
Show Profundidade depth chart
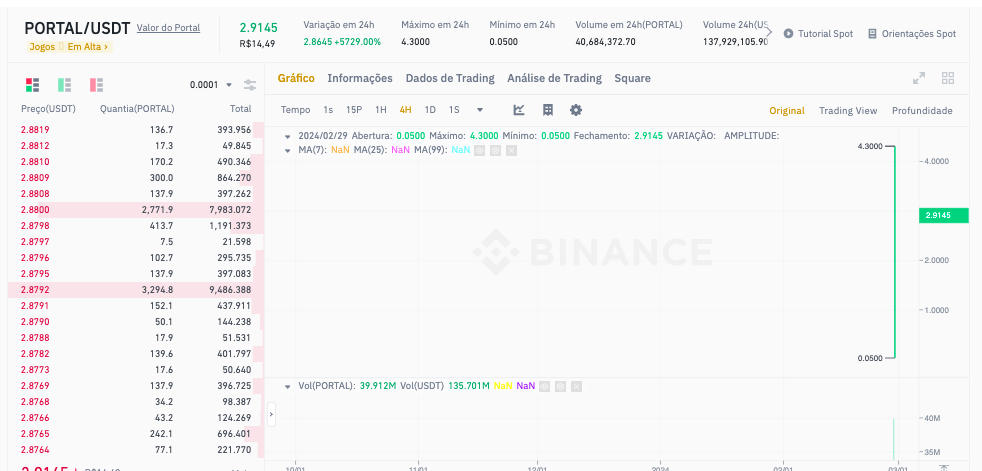pos(923,111)
